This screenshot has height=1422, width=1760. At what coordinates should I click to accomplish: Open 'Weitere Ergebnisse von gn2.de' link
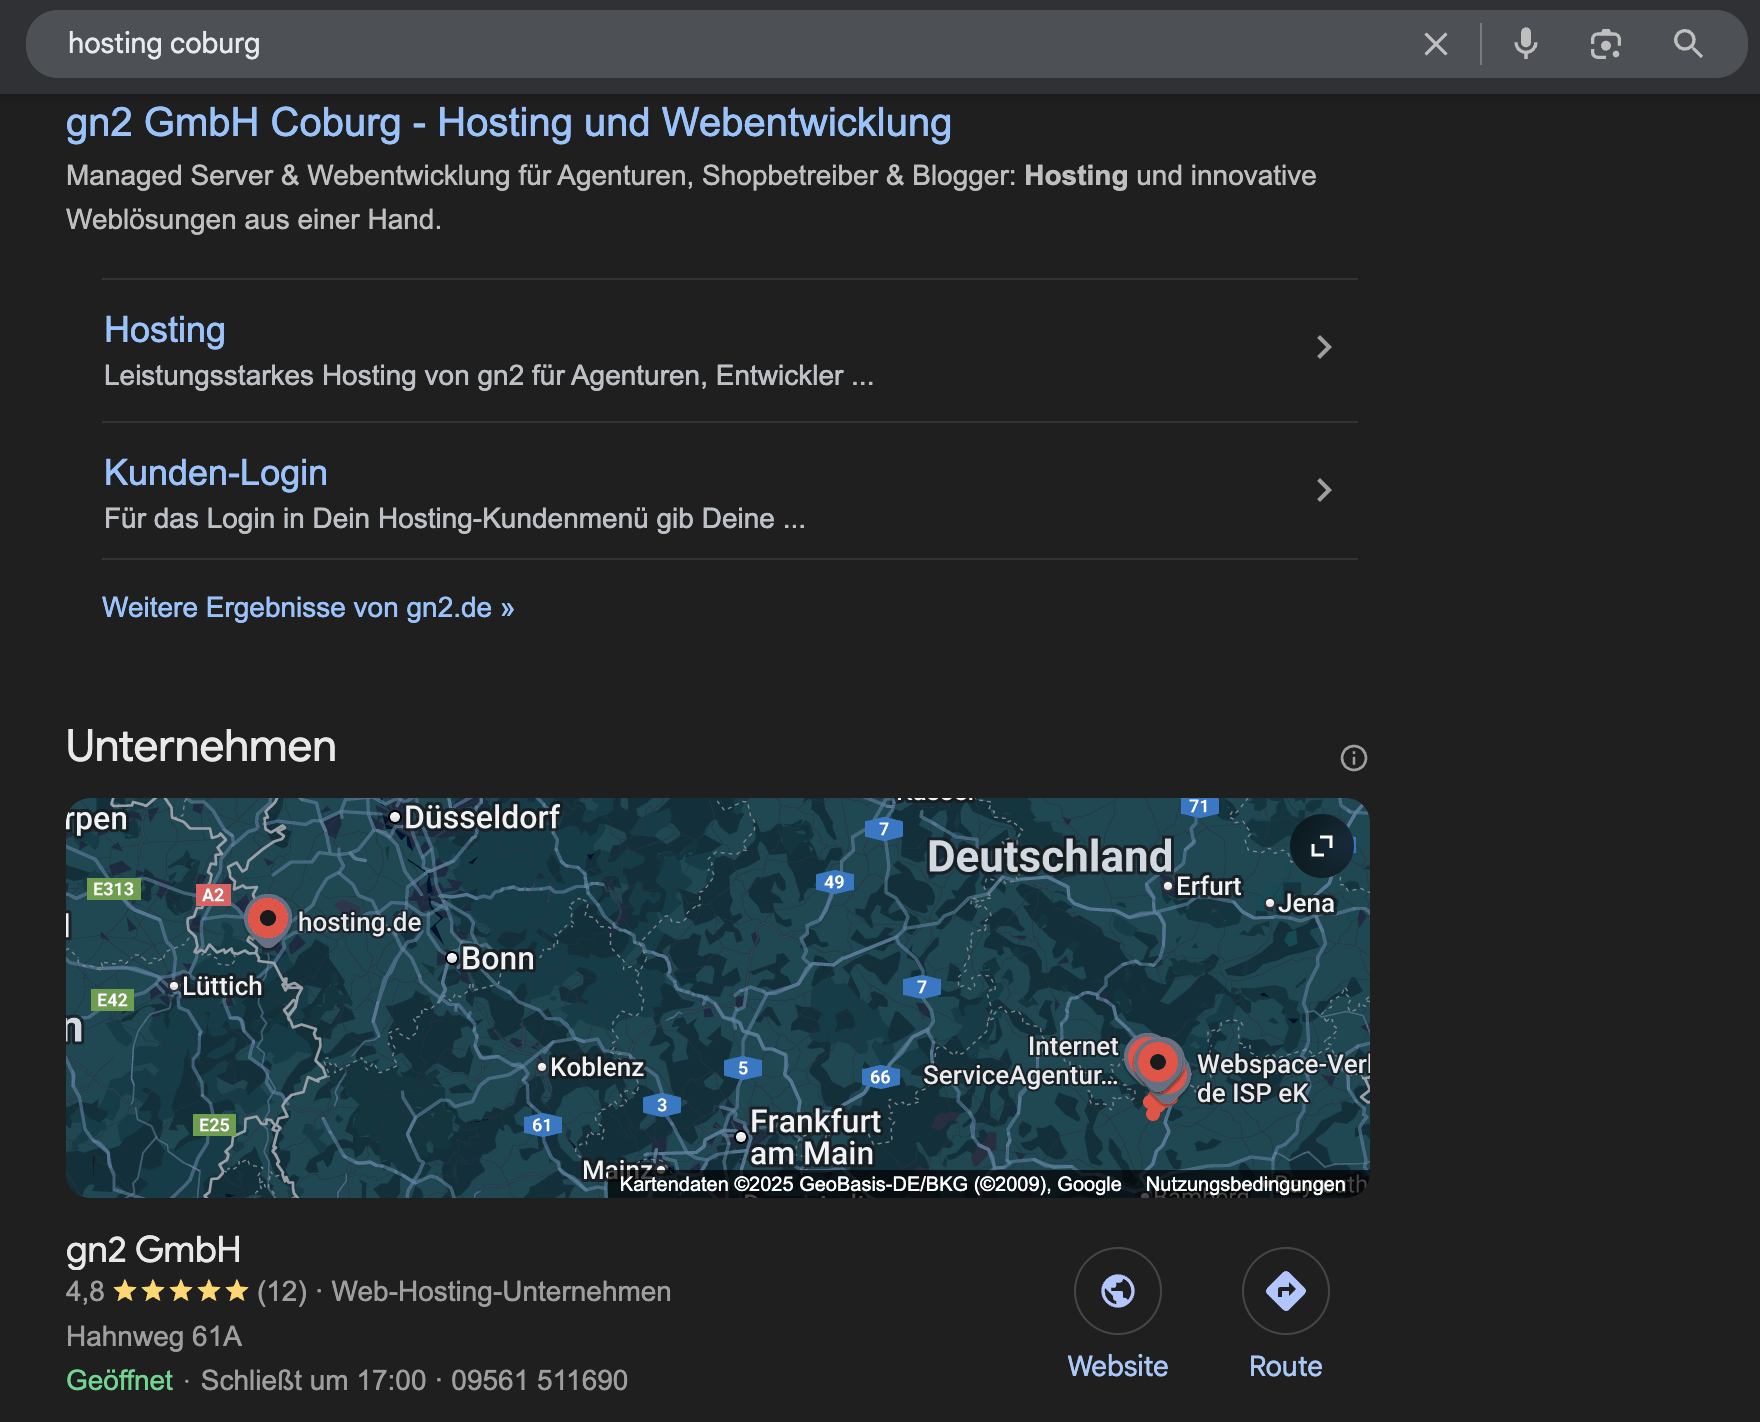coord(308,608)
